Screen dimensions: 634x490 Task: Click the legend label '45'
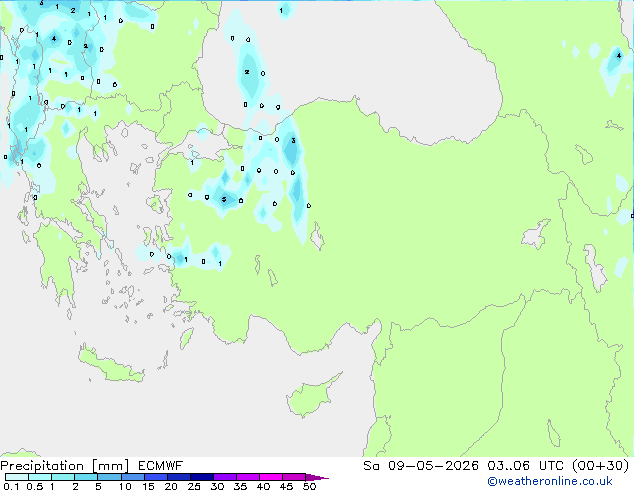tap(286, 486)
